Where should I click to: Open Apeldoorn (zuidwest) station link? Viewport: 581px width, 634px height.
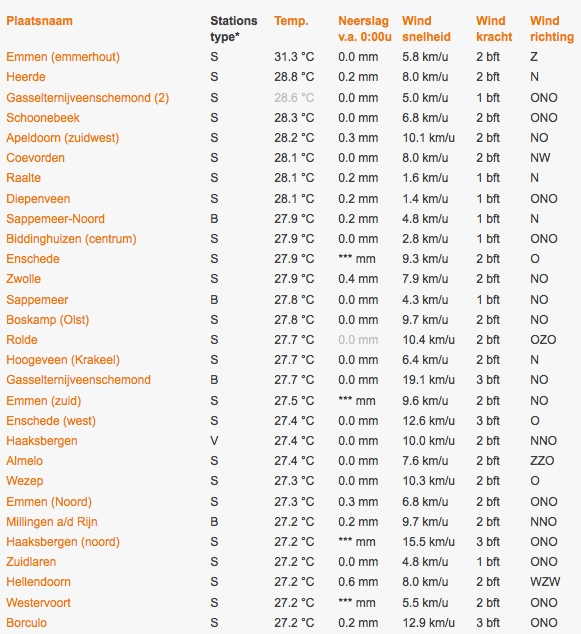click(x=63, y=138)
